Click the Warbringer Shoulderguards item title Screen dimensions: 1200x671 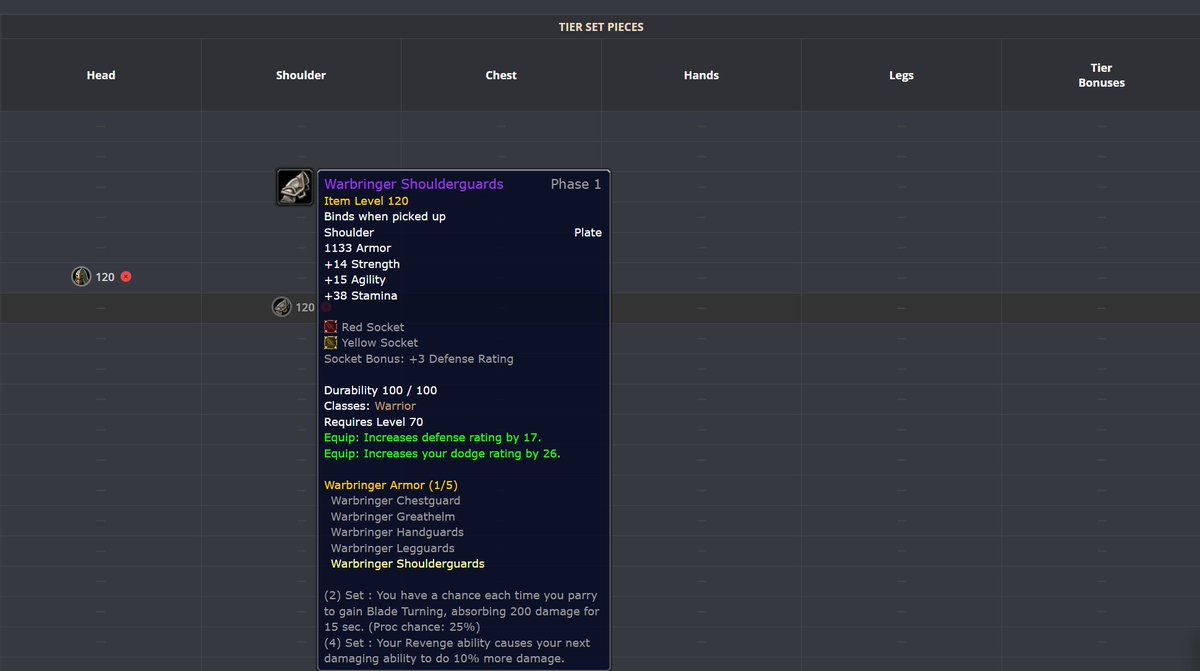414,184
